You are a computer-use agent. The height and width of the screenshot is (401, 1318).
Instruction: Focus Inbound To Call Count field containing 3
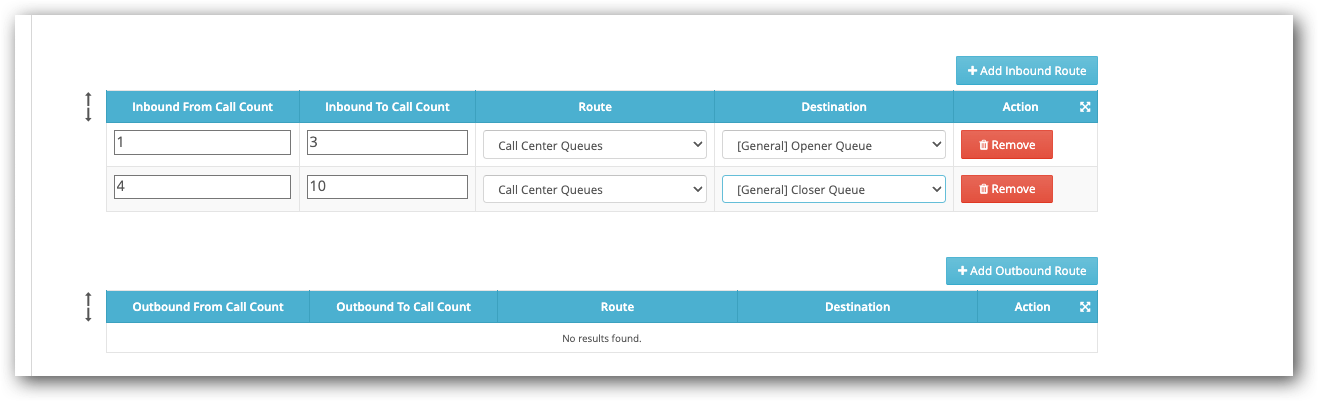(x=387, y=143)
